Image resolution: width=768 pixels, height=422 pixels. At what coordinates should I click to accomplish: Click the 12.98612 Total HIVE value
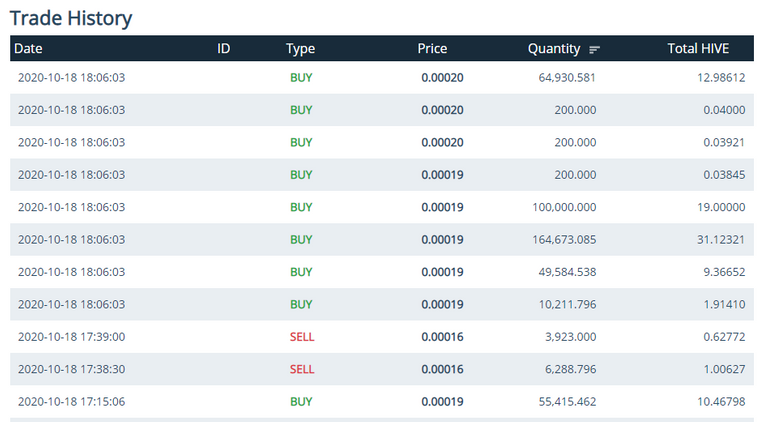721,77
